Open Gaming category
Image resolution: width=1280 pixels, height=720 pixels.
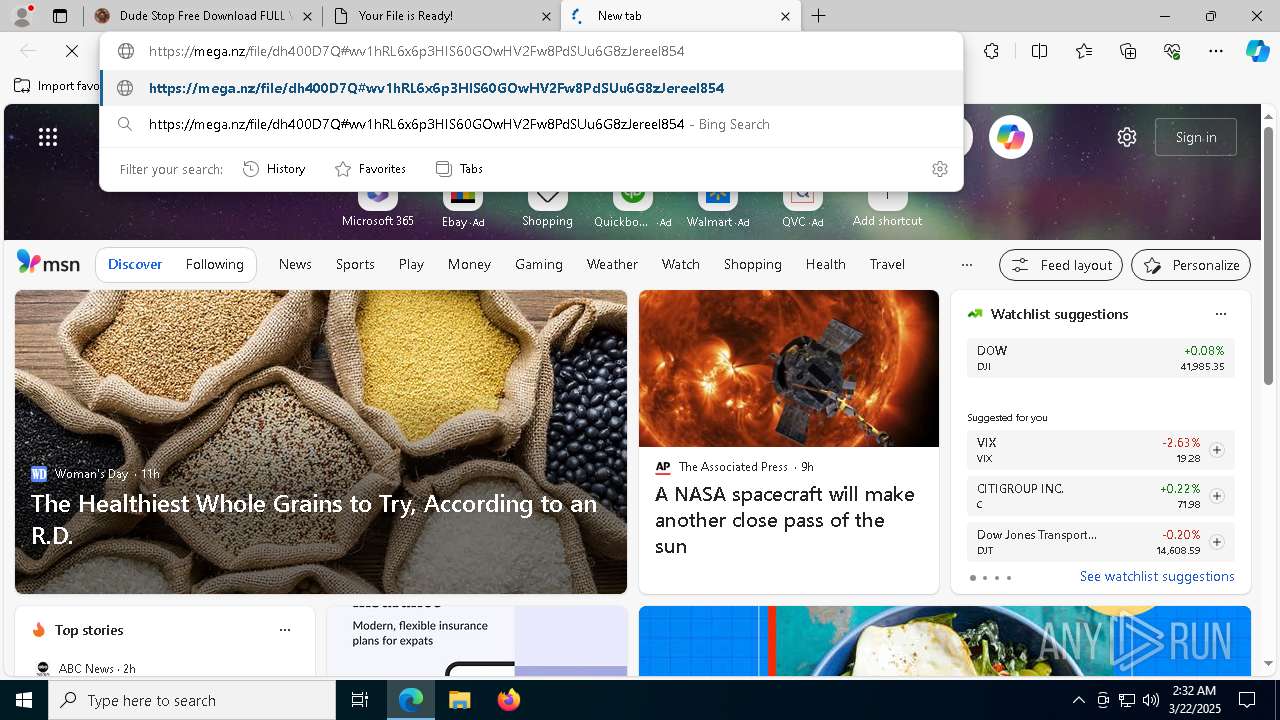(538, 264)
